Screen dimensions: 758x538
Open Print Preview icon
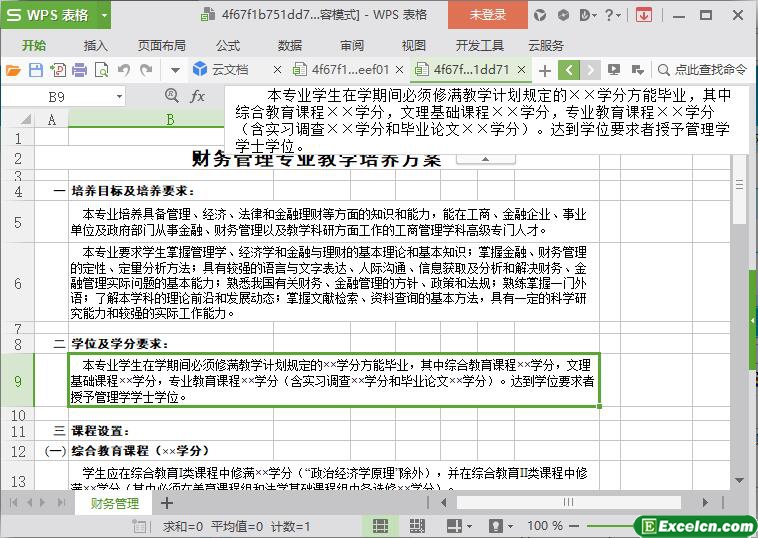point(102,71)
